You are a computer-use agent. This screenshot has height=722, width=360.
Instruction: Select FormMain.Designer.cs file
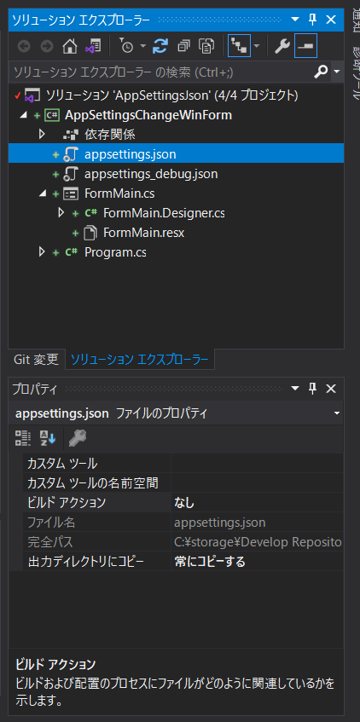coord(164,213)
